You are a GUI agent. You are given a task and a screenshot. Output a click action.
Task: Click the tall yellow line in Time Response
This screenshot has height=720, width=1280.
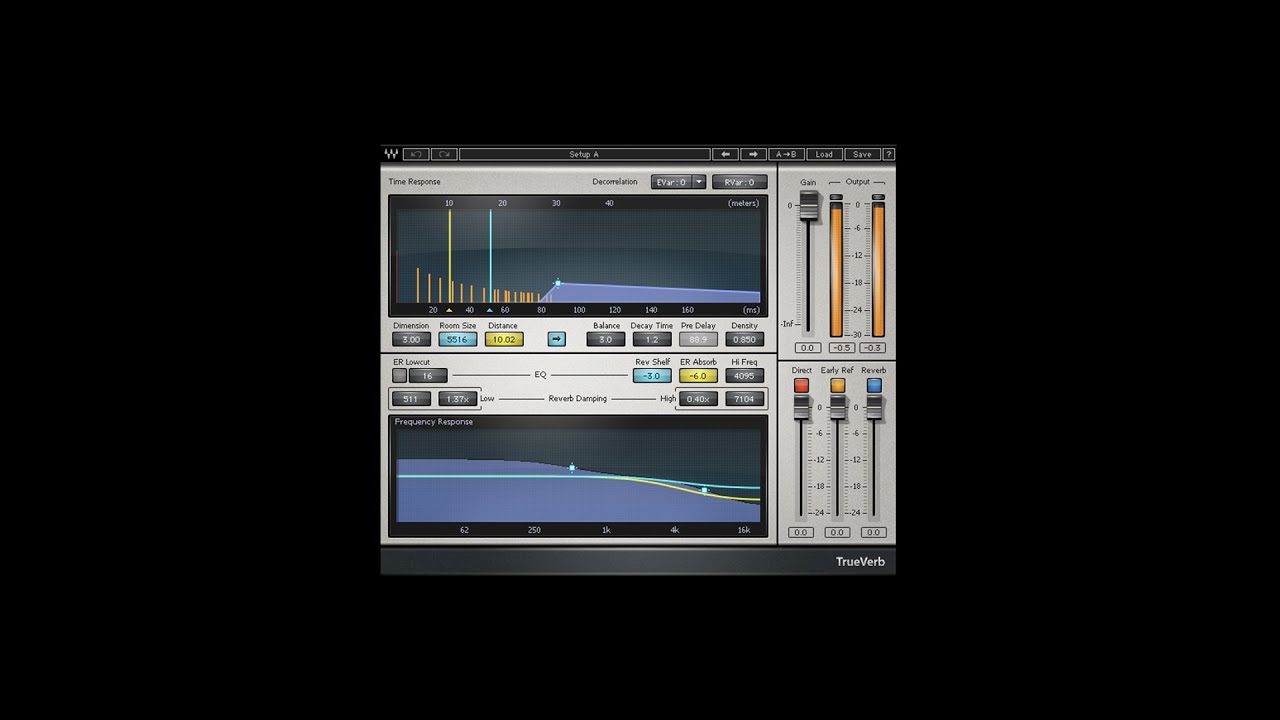449,256
